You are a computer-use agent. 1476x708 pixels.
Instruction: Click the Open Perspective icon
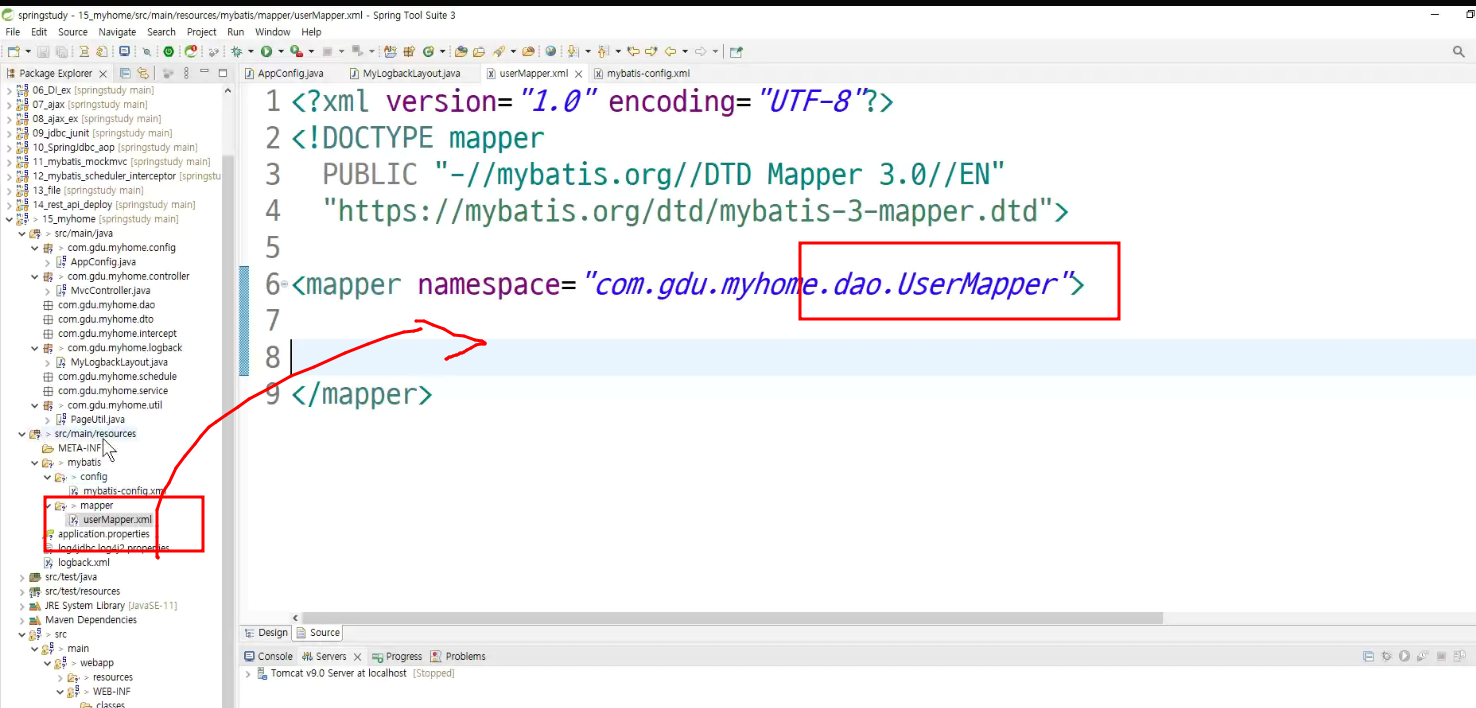pyautogui.click(x=736, y=51)
